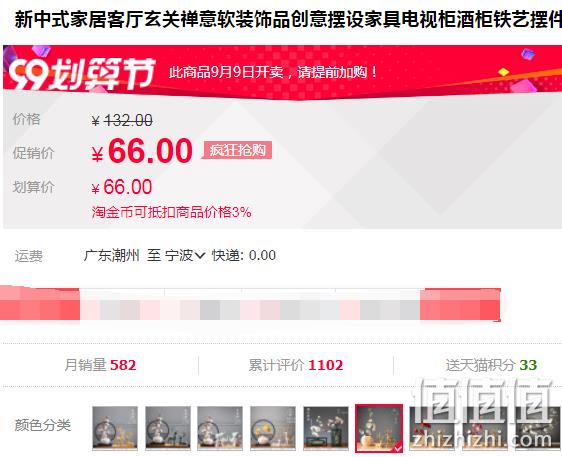Click the red 66.00 promotional price
This screenshot has width=562, height=457.
point(142,151)
